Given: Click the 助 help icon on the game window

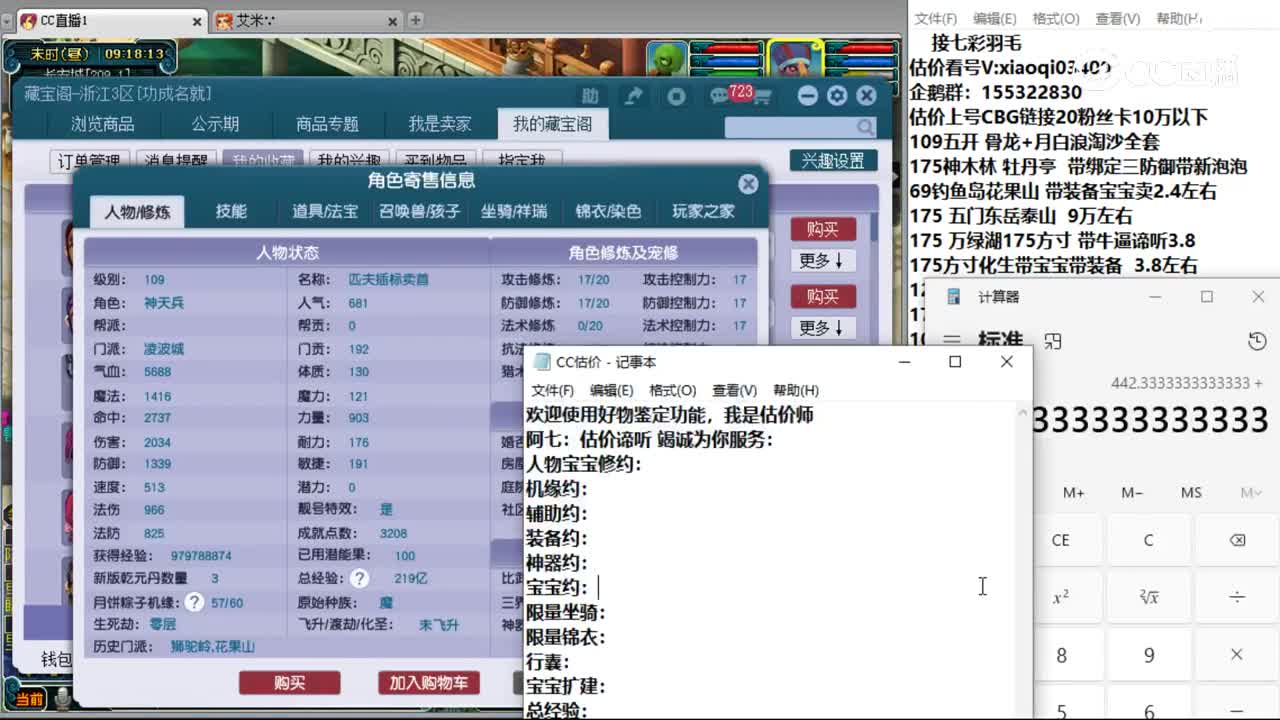Looking at the screenshot, I should point(591,94).
